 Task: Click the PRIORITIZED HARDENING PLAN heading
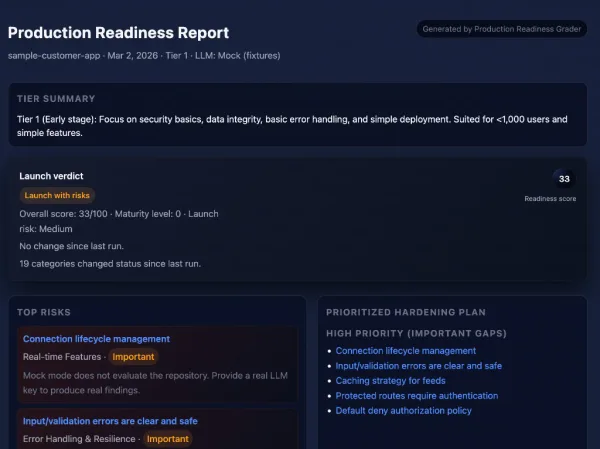(x=406, y=312)
